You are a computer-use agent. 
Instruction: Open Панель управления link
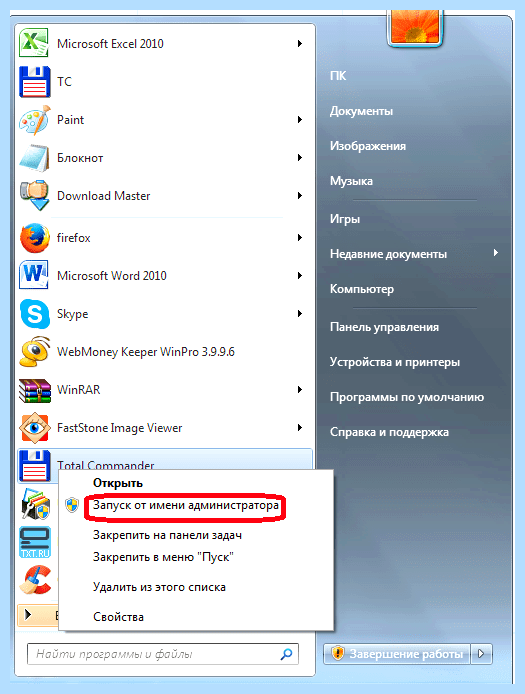point(384,327)
